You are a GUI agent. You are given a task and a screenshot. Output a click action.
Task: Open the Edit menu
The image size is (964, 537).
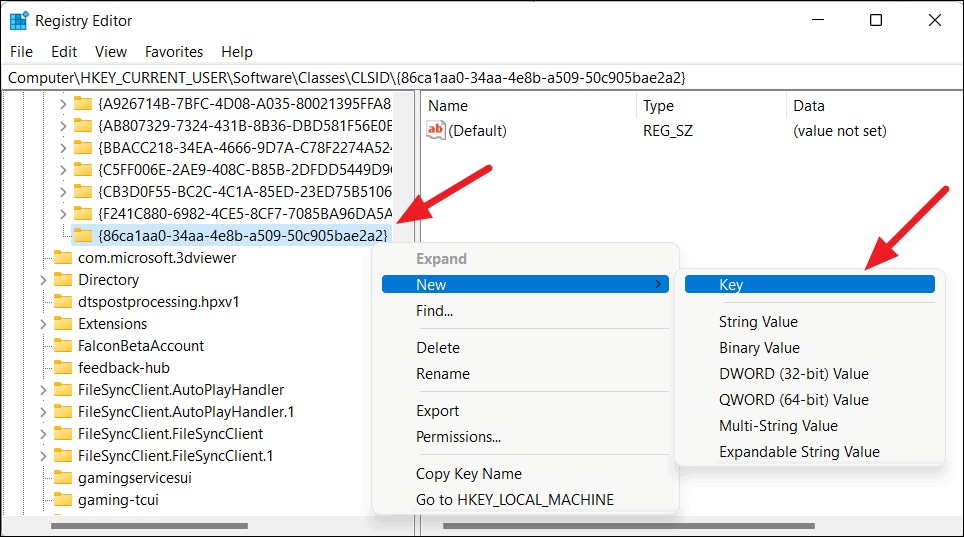pos(64,52)
